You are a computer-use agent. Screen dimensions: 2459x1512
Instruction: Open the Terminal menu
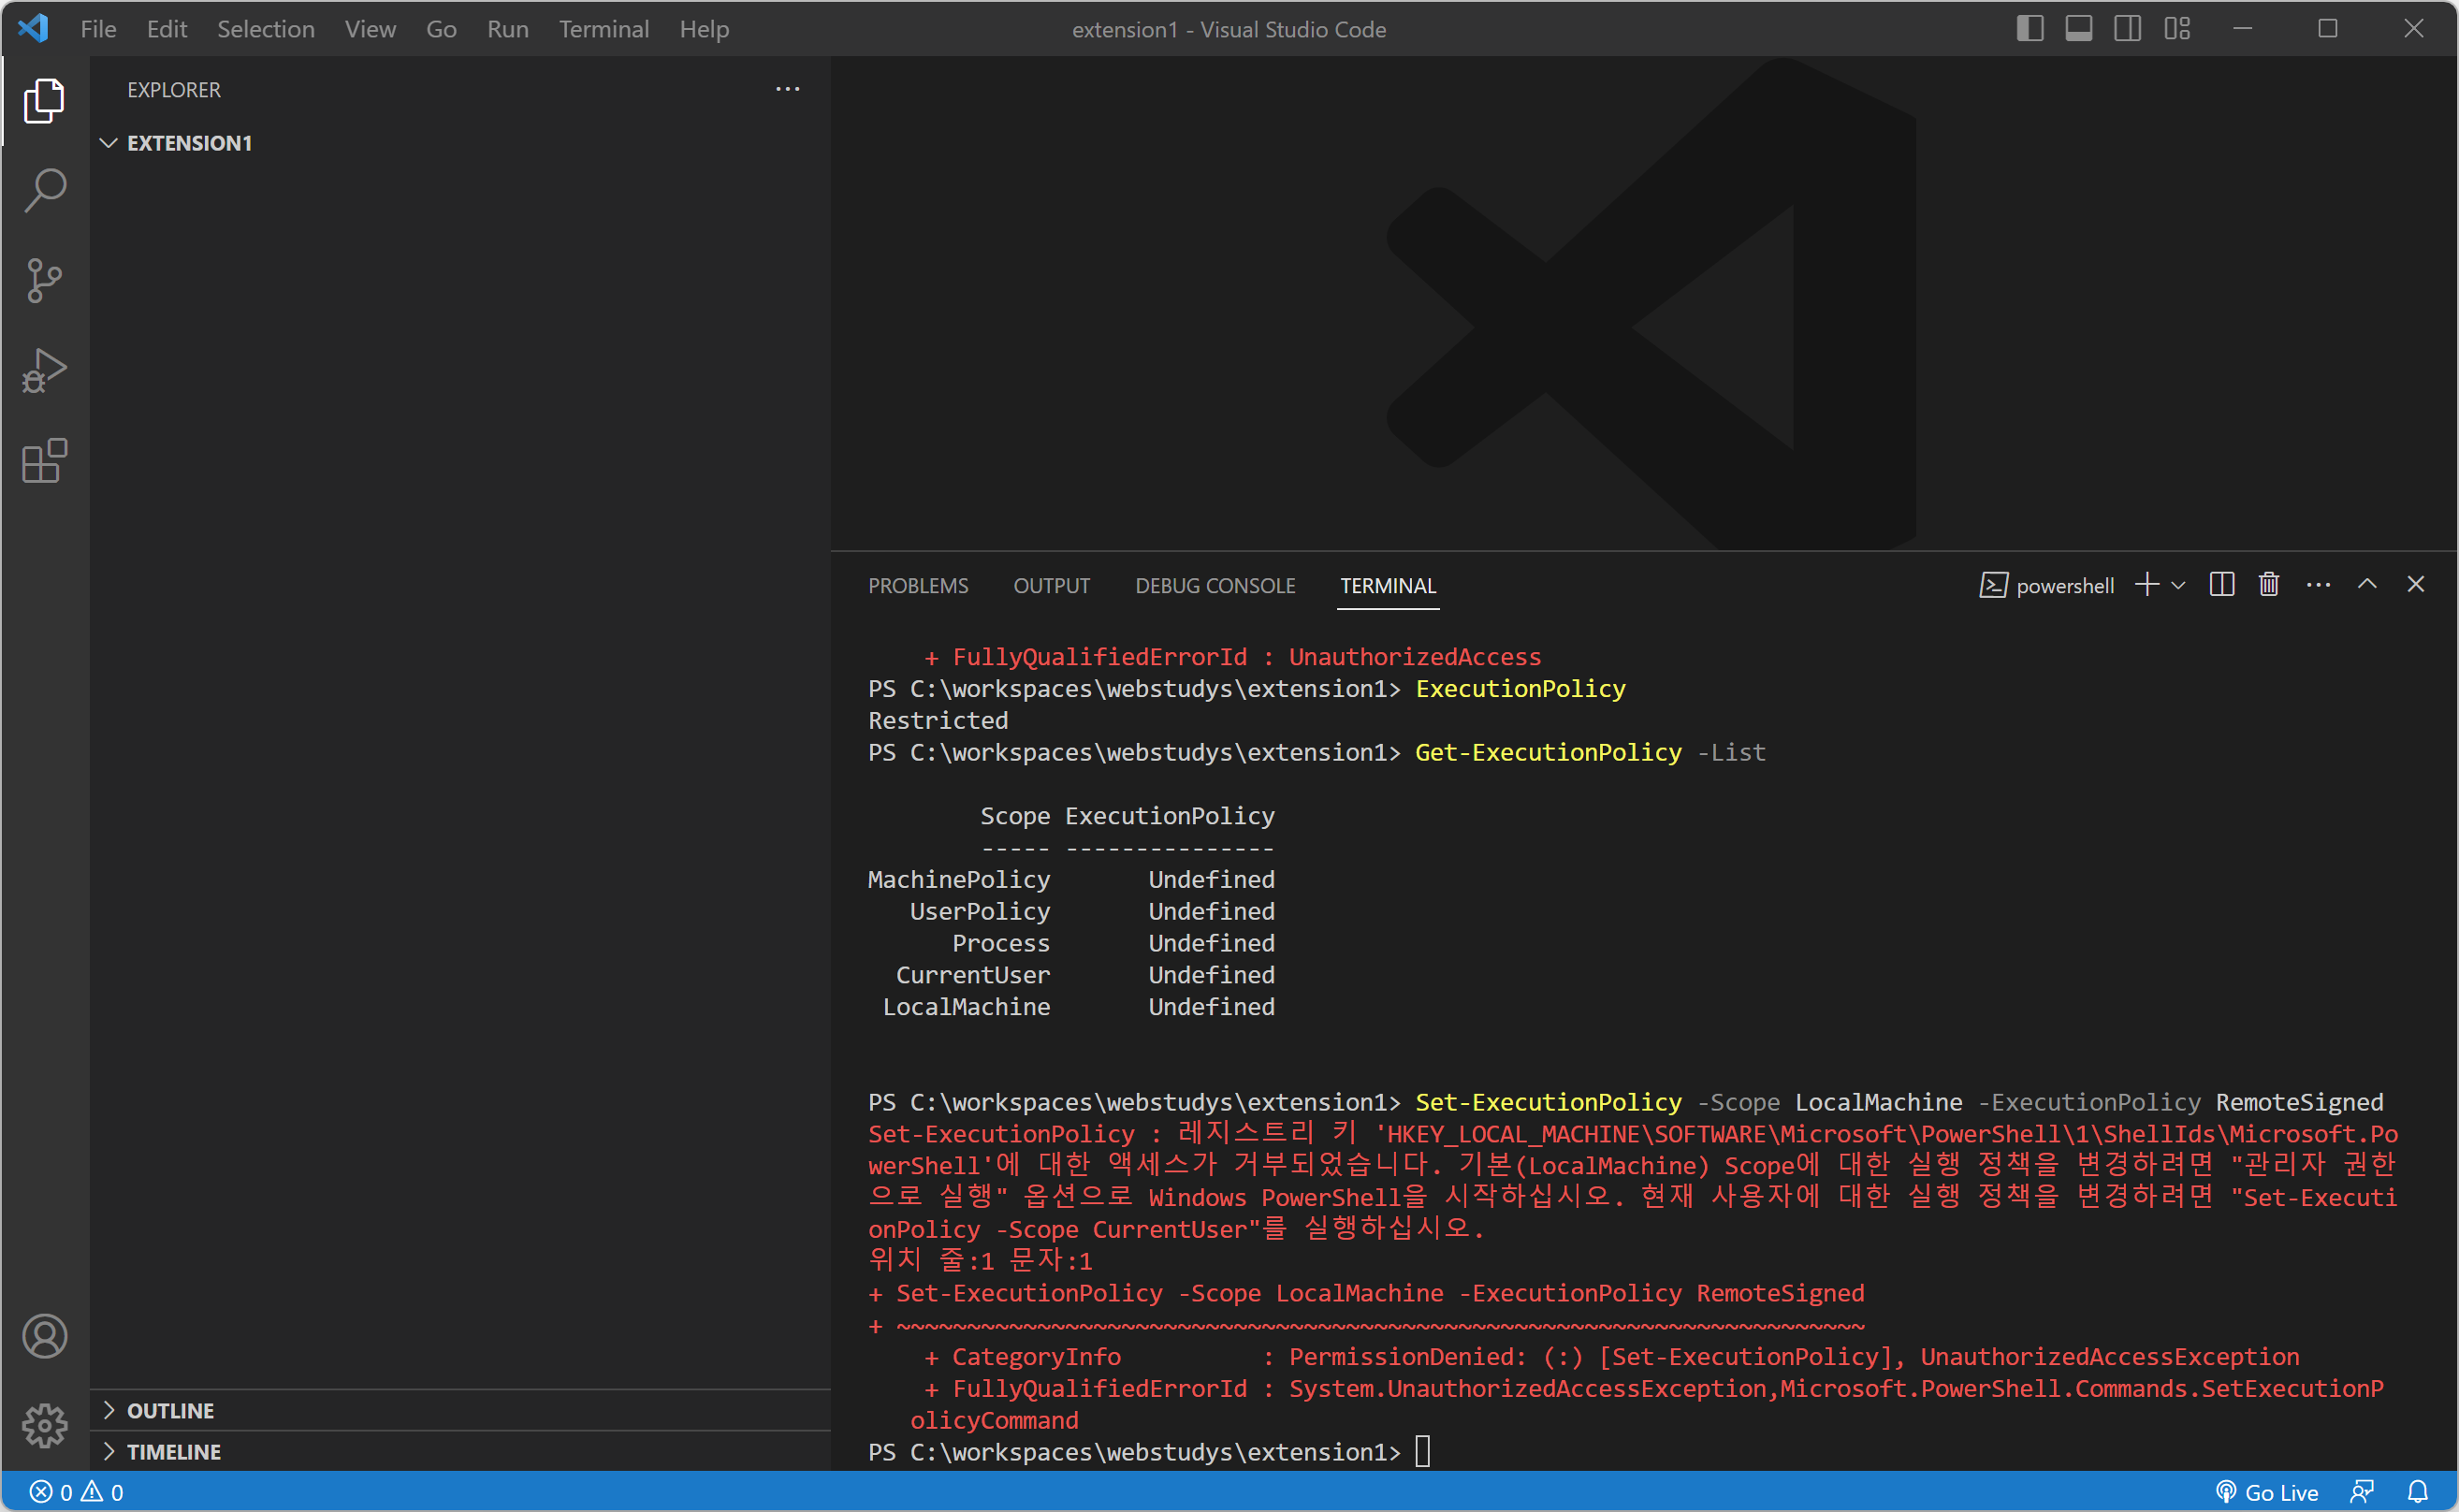(603, 29)
